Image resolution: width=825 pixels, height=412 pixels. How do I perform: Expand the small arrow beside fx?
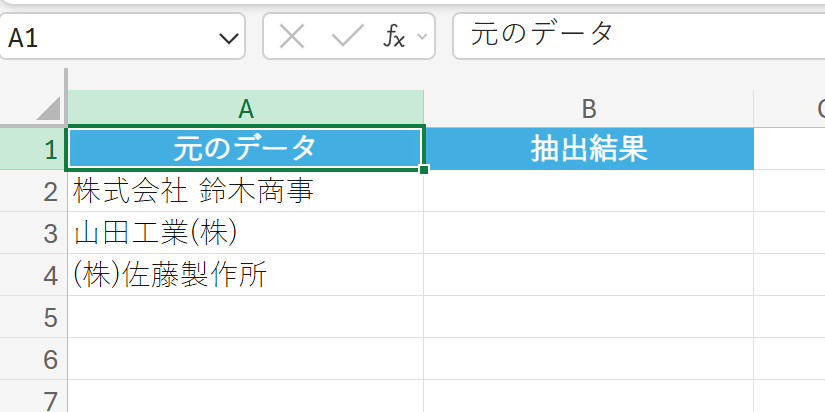pos(421,38)
